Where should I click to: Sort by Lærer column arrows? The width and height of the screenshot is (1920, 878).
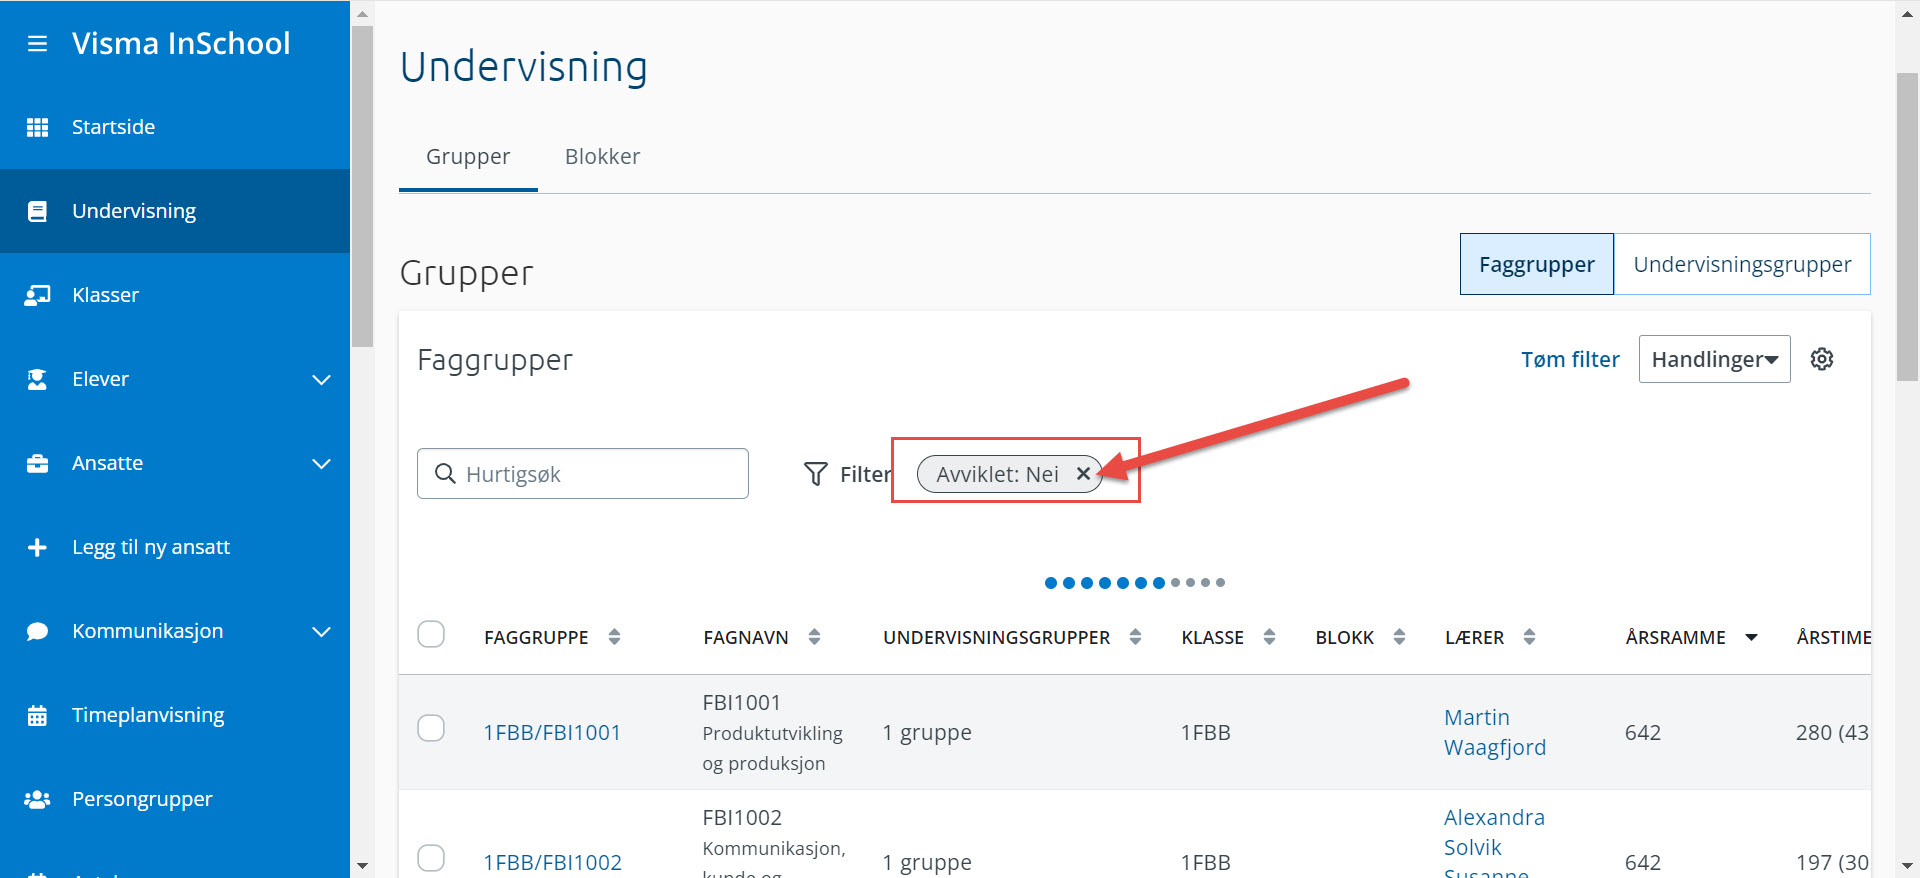click(x=1529, y=637)
